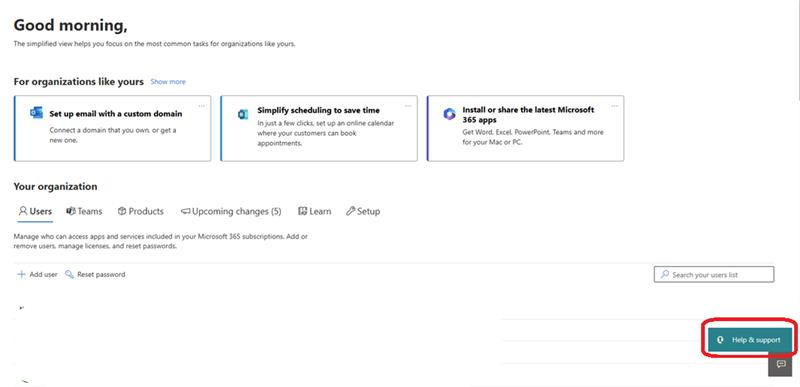
Task: Click Reset password
Action: point(95,274)
